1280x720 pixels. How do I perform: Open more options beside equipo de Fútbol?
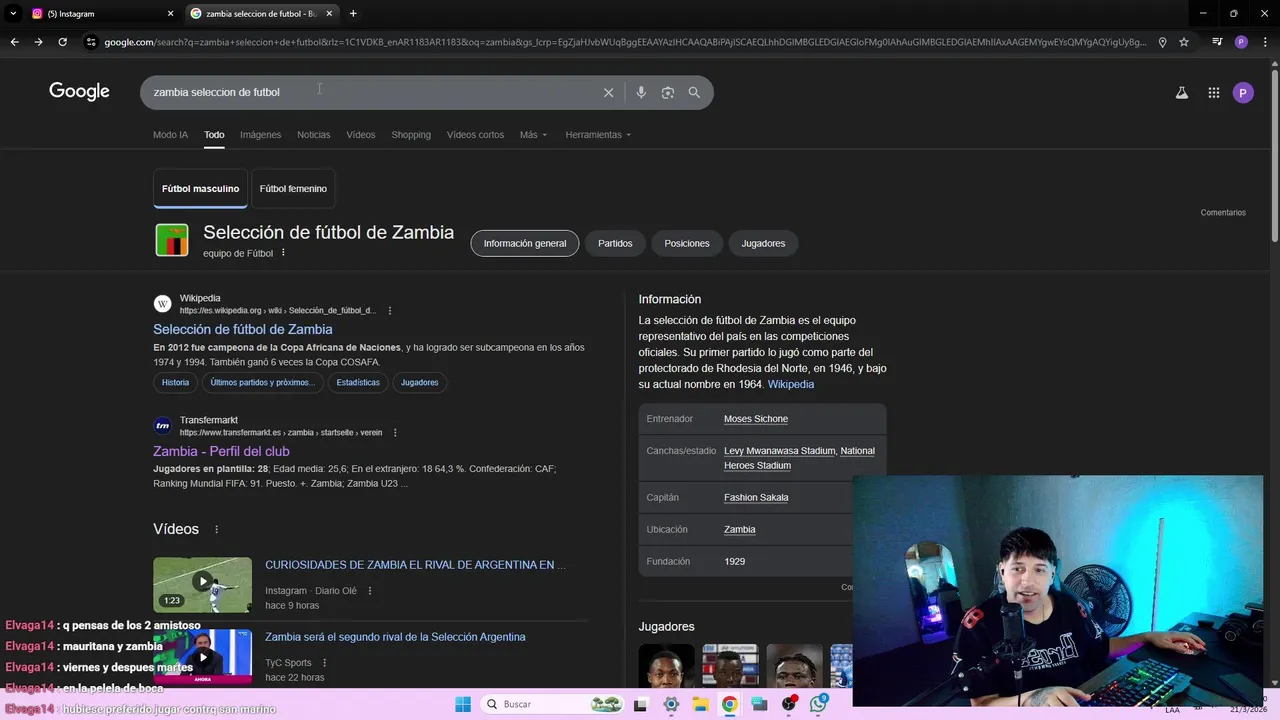[283, 253]
